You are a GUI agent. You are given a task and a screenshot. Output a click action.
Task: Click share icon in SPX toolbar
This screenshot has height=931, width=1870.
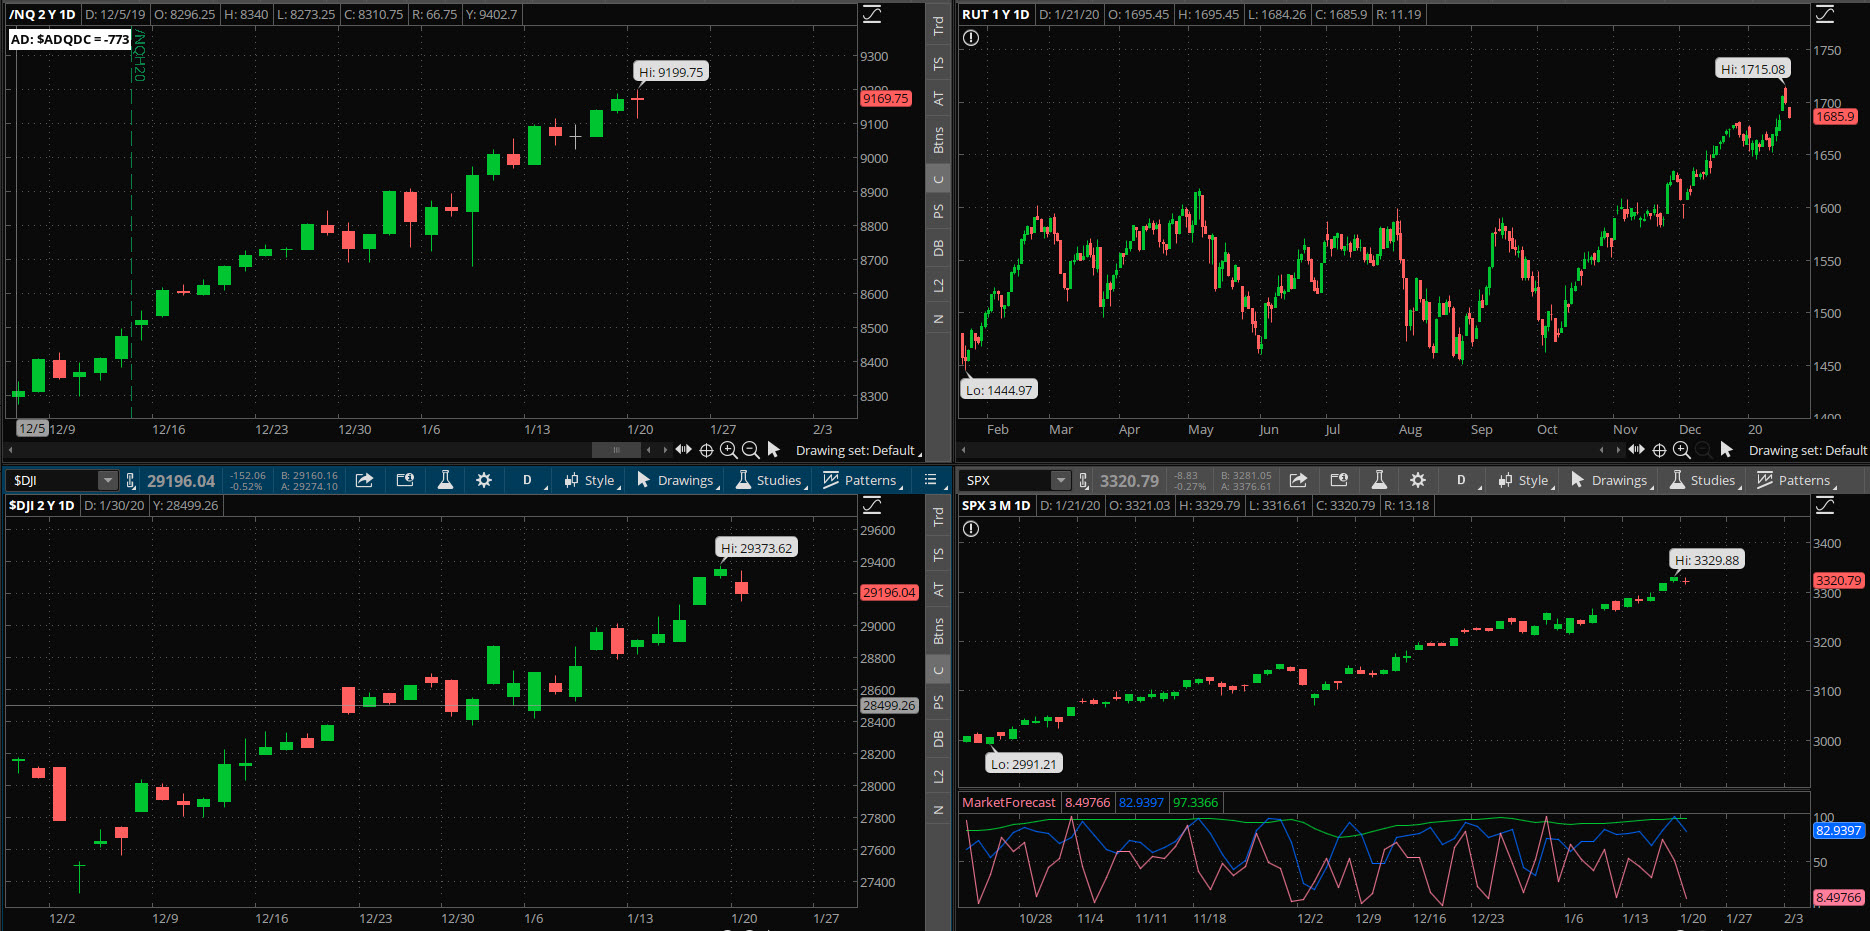click(x=1298, y=480)
